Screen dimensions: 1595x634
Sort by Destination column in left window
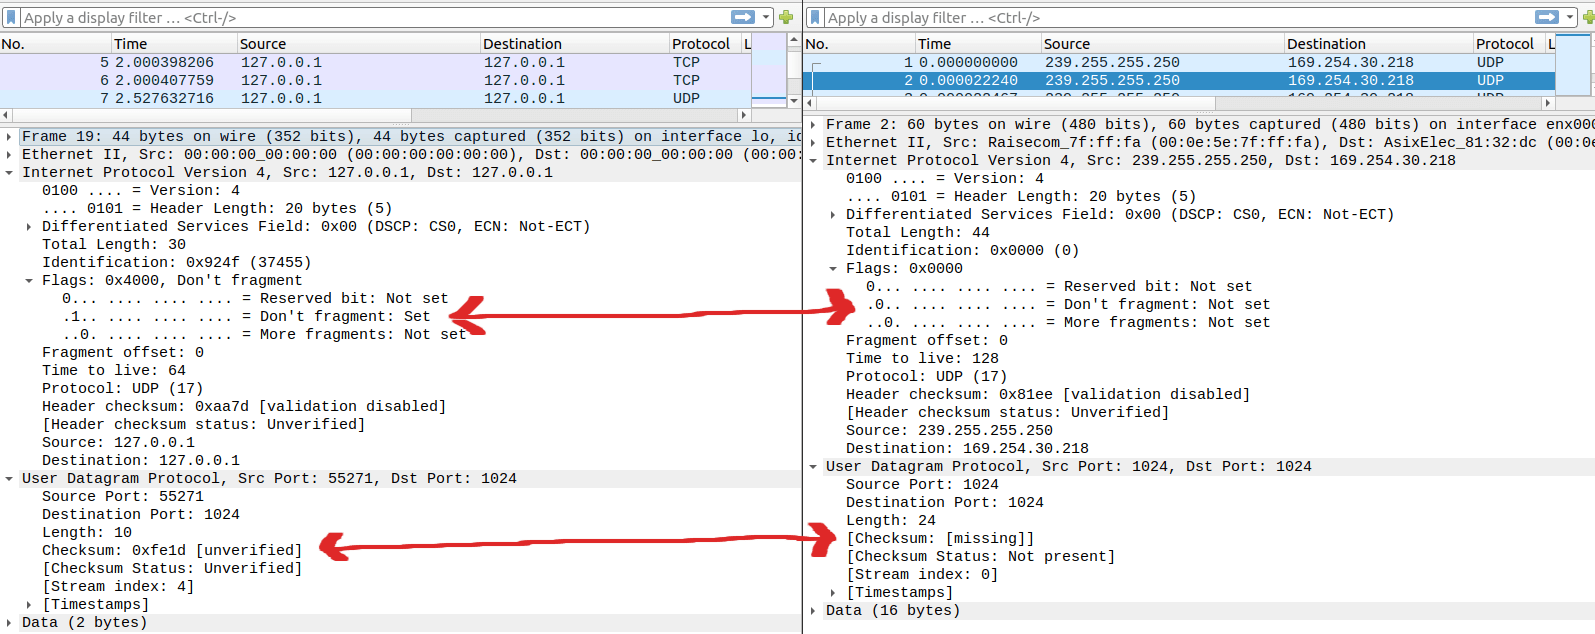pyautogui.click(x=575, y=43)
